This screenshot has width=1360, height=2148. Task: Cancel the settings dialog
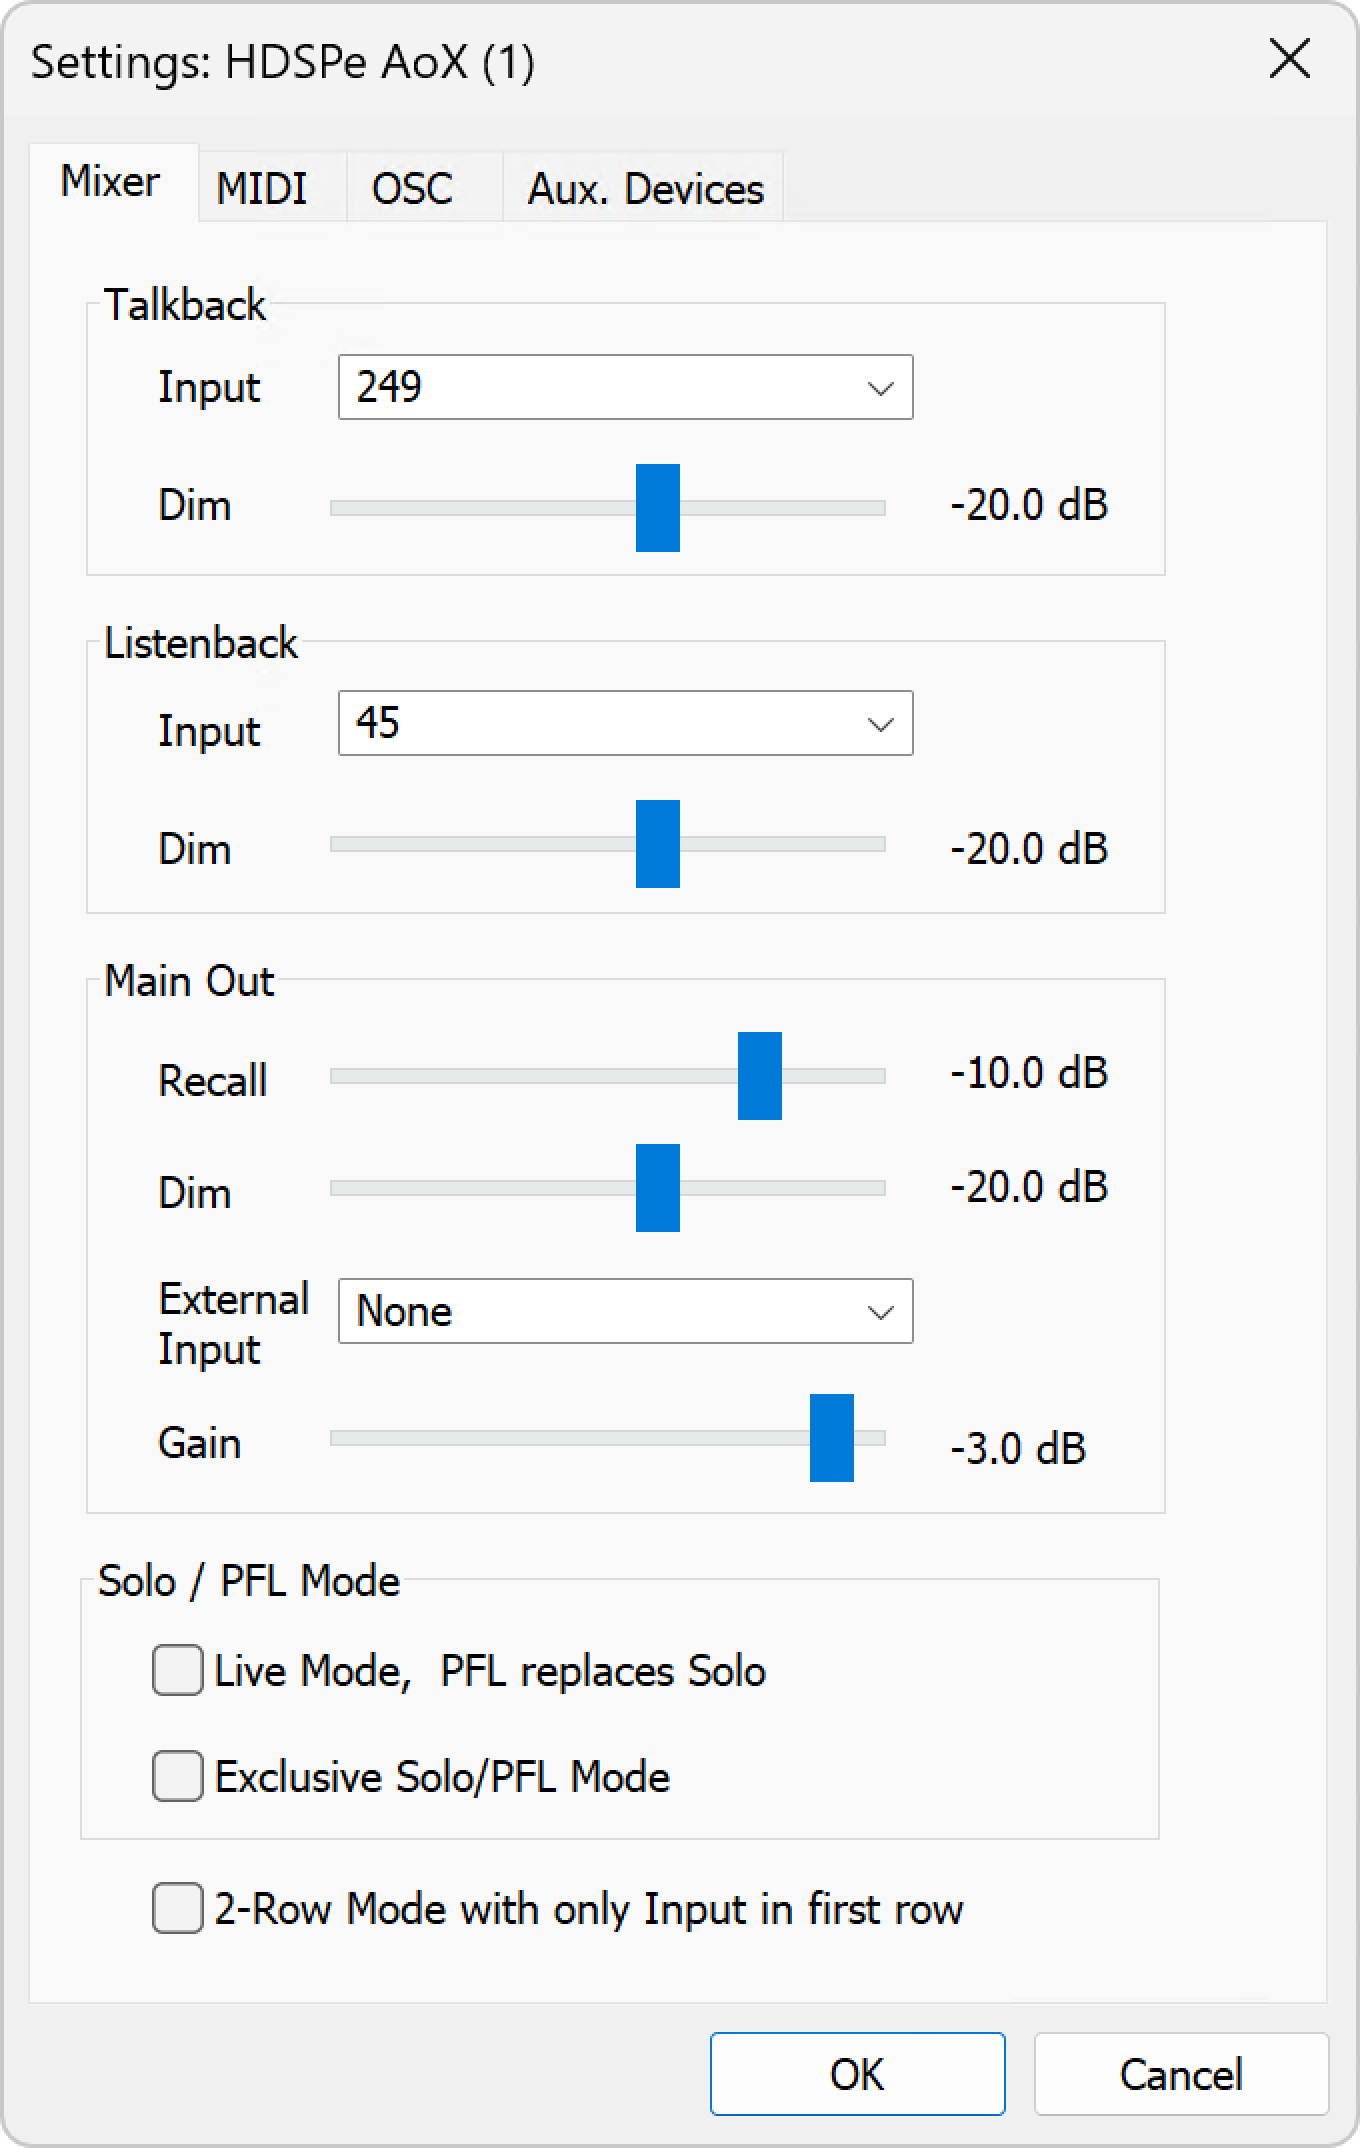pyautogui.click(x=1181, y=2074)
